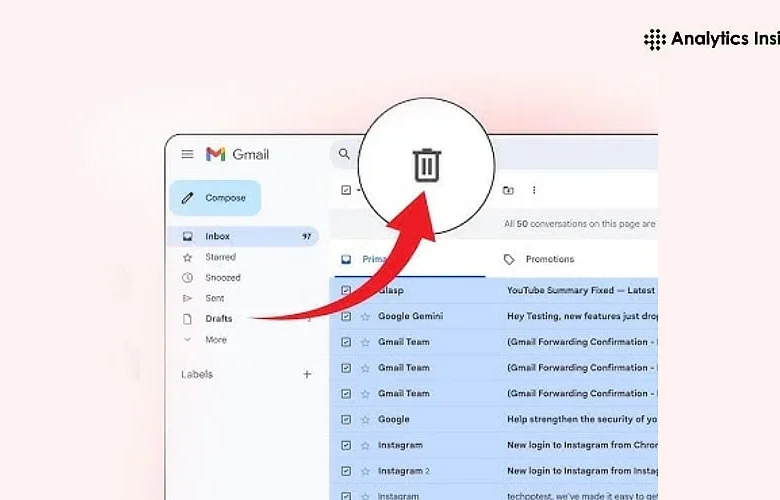
Task: Open the Starred folder
Action: 220,257
